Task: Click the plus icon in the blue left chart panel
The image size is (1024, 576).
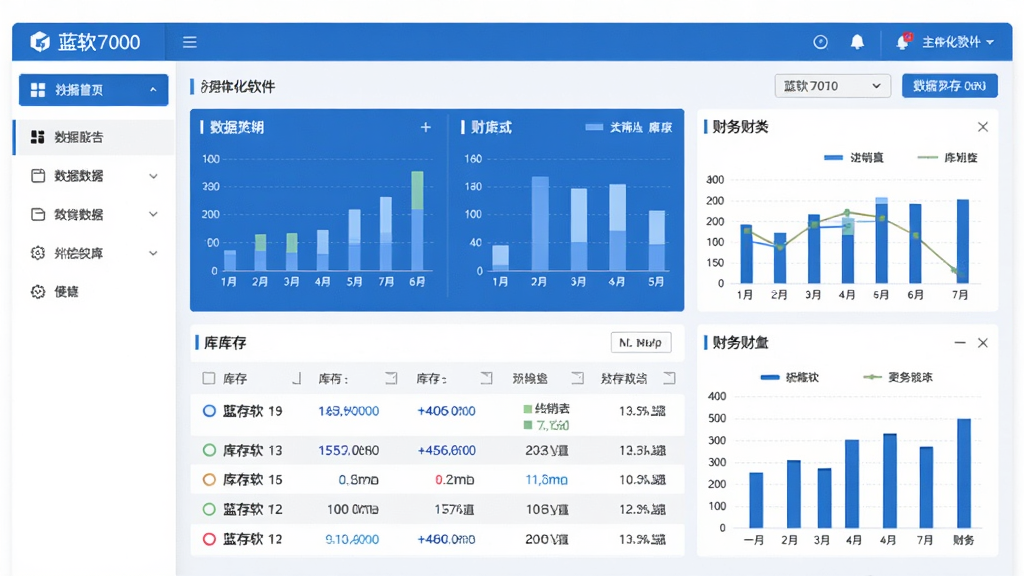Action: [x=425, y=127]
